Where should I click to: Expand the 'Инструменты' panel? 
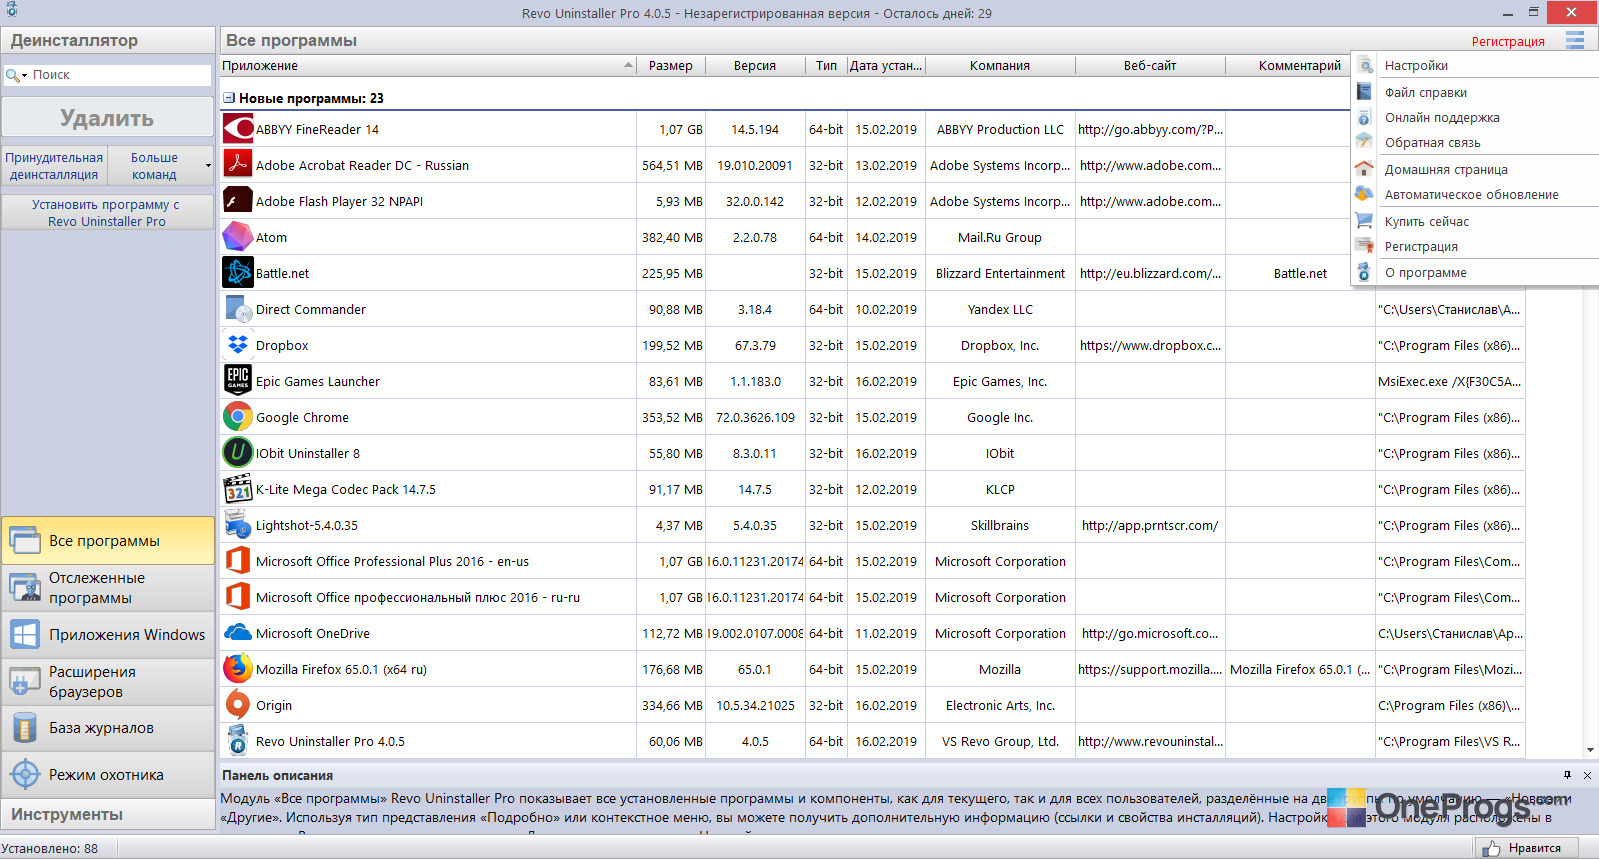[108, 814]
